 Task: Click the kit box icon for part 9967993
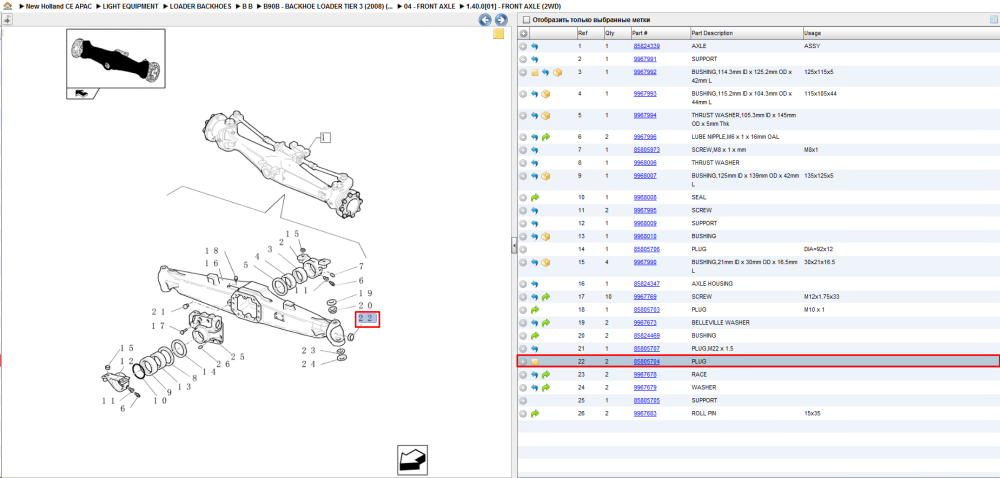pyautogui.click(x=546, y=94)
